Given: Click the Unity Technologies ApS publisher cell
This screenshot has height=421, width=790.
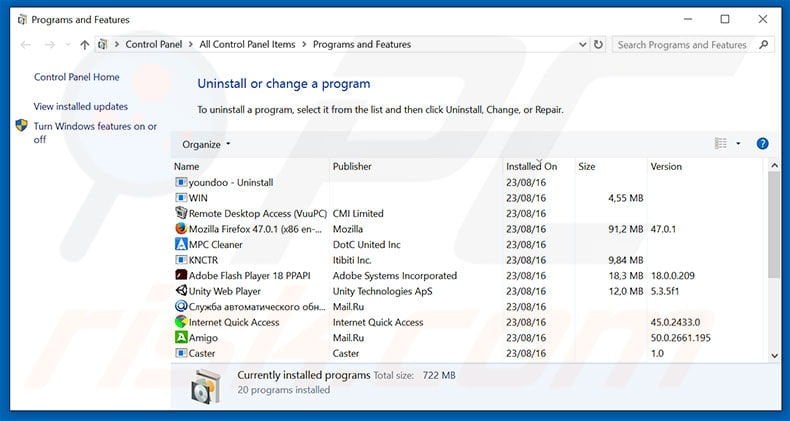Looking at the screenshot, I should click(382, 291).
